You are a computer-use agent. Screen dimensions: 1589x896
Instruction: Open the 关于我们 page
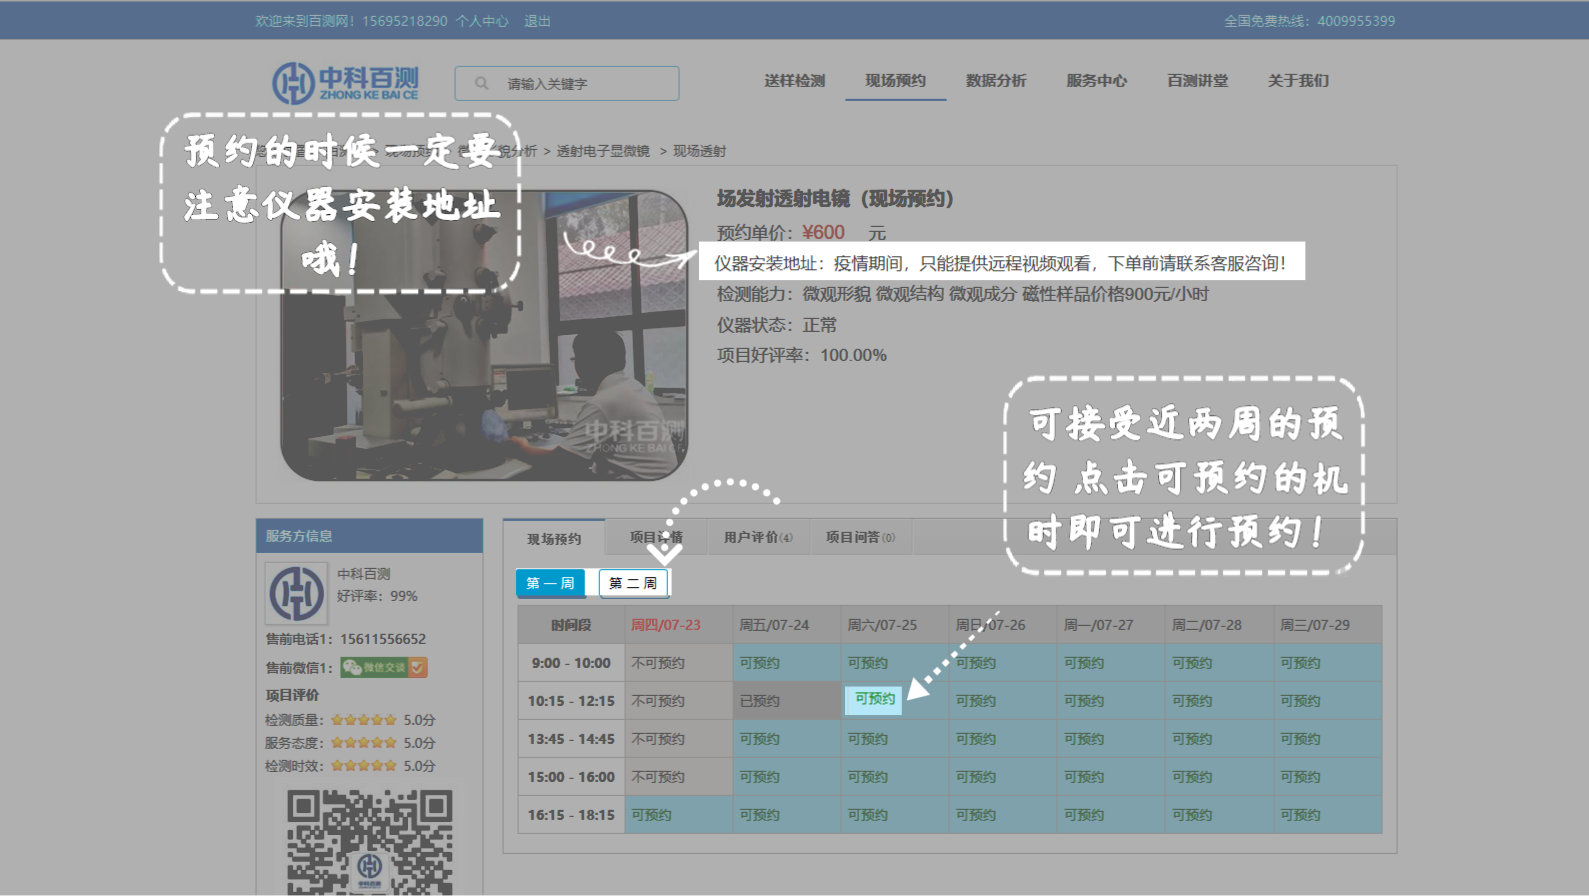click(1298, 81)
